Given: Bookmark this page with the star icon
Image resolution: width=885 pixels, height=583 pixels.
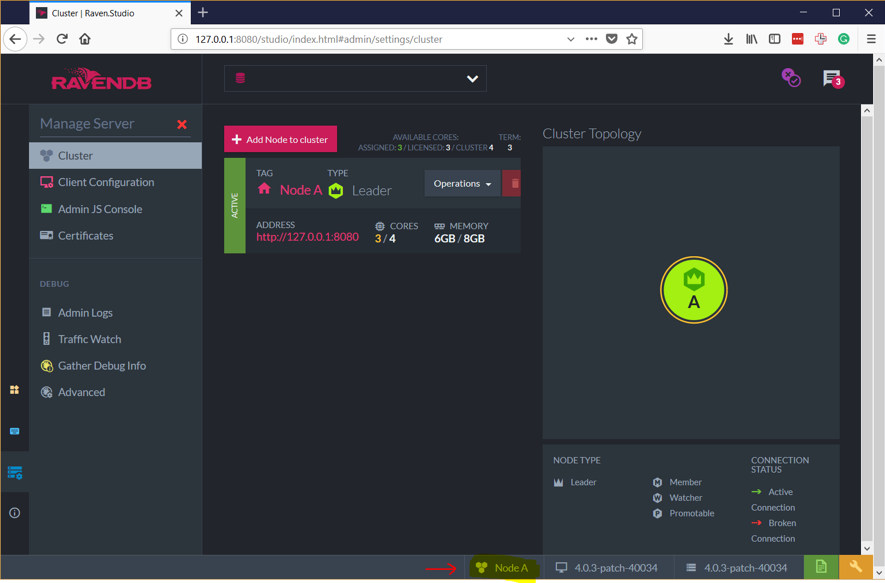Looking at the screenshot, I should (632, 39).
